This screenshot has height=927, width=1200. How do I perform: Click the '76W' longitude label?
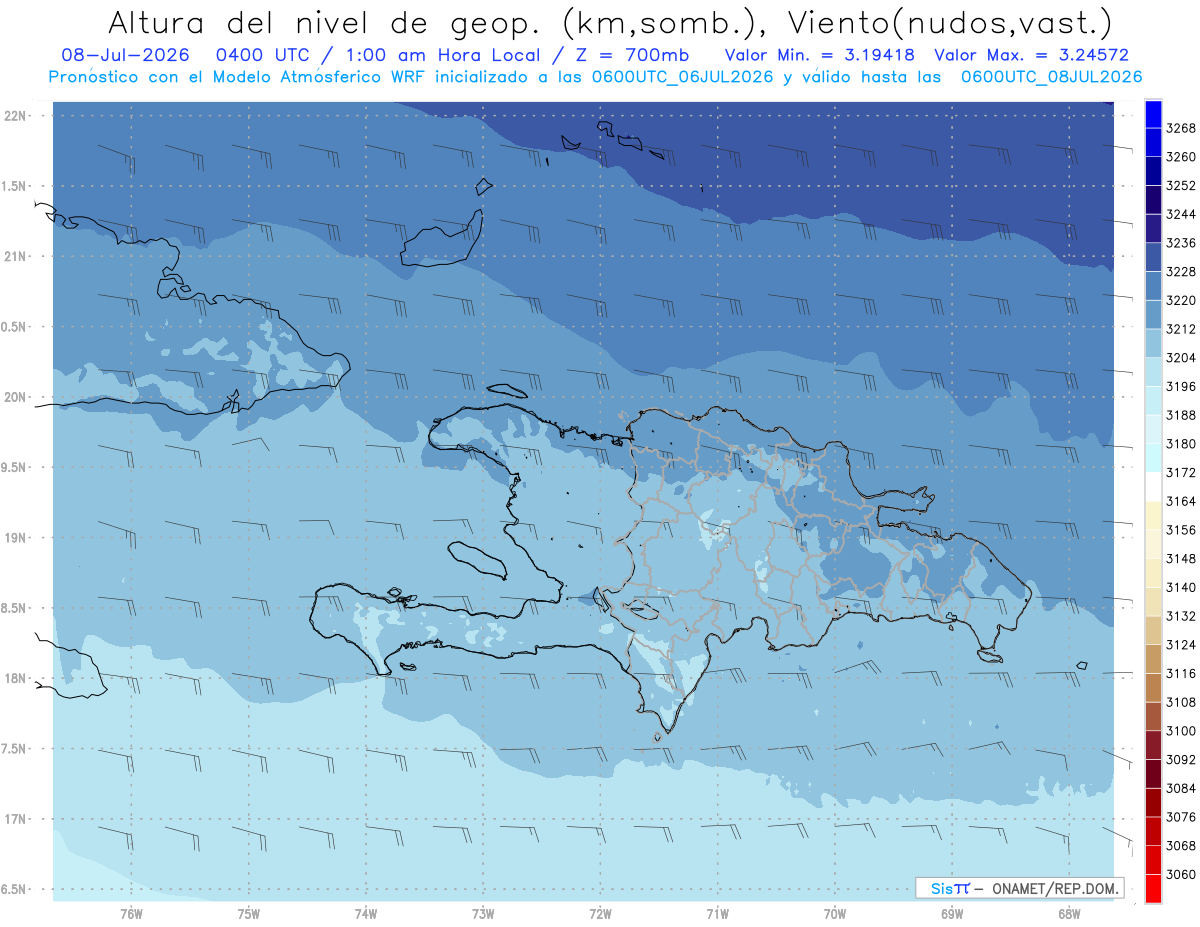point(131,914)
